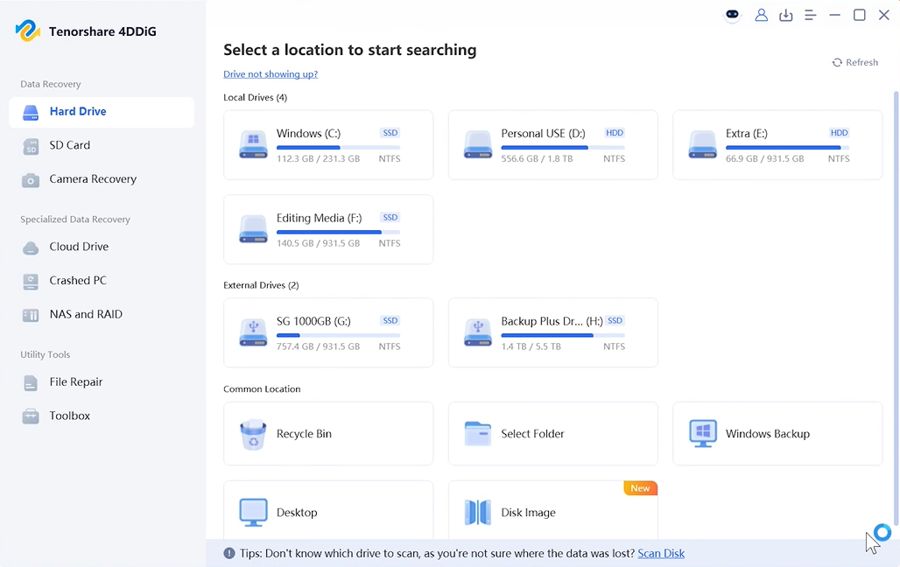Click the Backup Plus USB drive icon
900x567 pixels.
478,333
